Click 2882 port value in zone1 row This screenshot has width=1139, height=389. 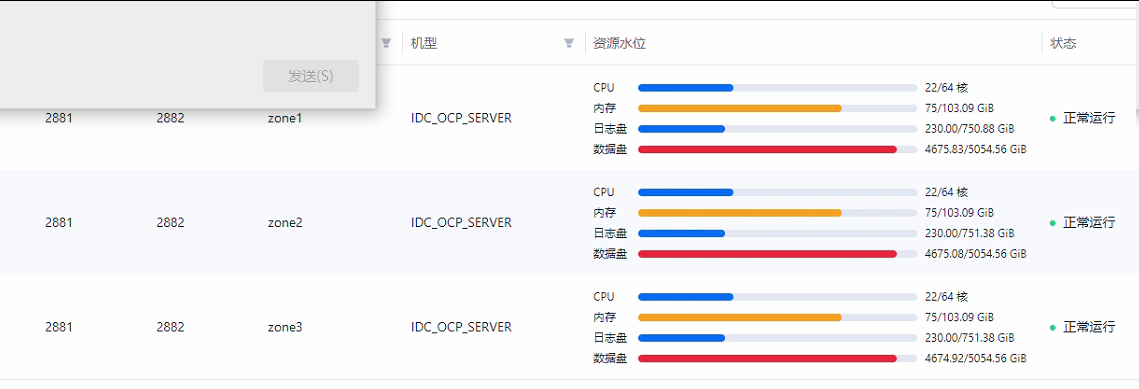[x=170, y=118]
